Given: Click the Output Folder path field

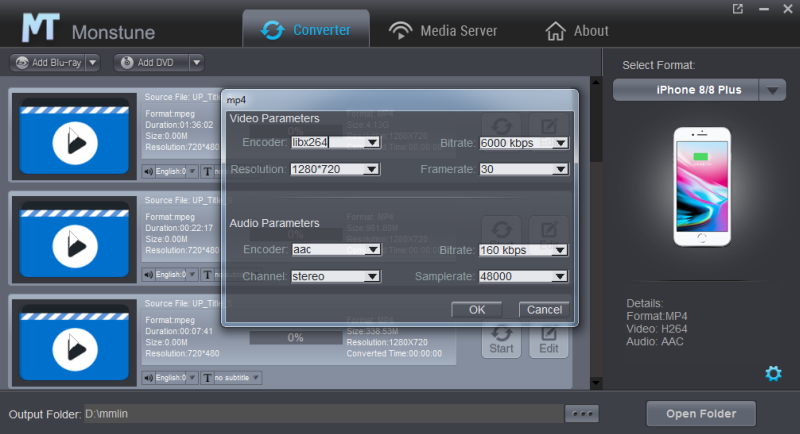Looking at the screenshot, I should point(320,414).
